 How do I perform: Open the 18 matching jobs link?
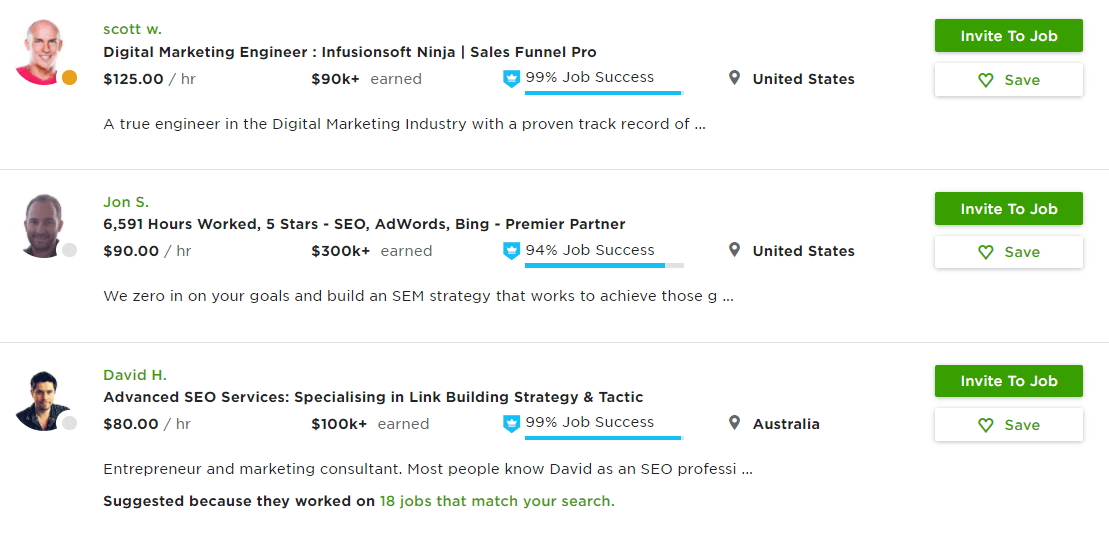pos(497,501)
